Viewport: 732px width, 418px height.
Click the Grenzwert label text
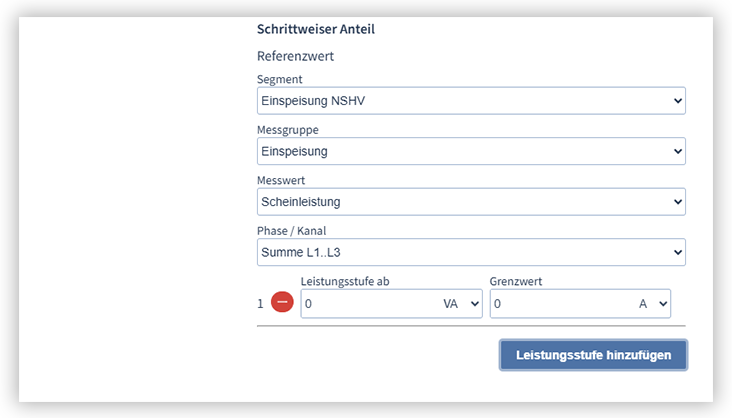516,282
